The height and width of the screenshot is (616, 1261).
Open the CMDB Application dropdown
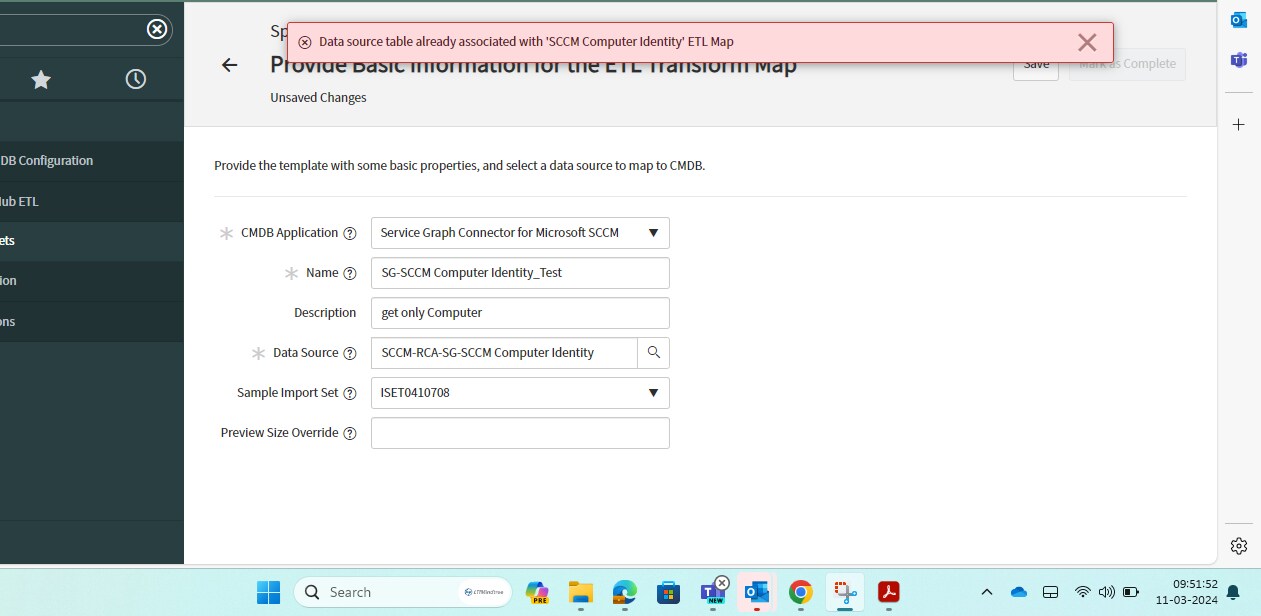(x=520, y=233)
